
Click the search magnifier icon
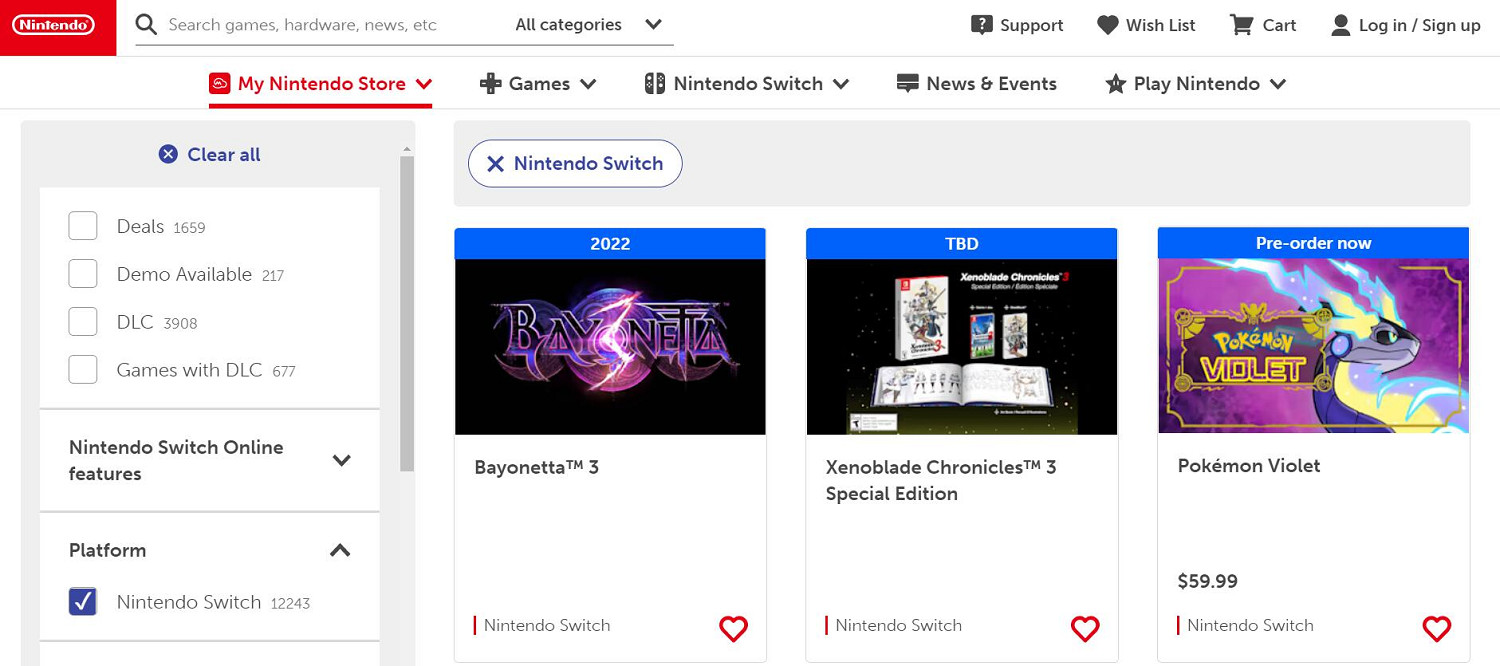click(146, 25)
